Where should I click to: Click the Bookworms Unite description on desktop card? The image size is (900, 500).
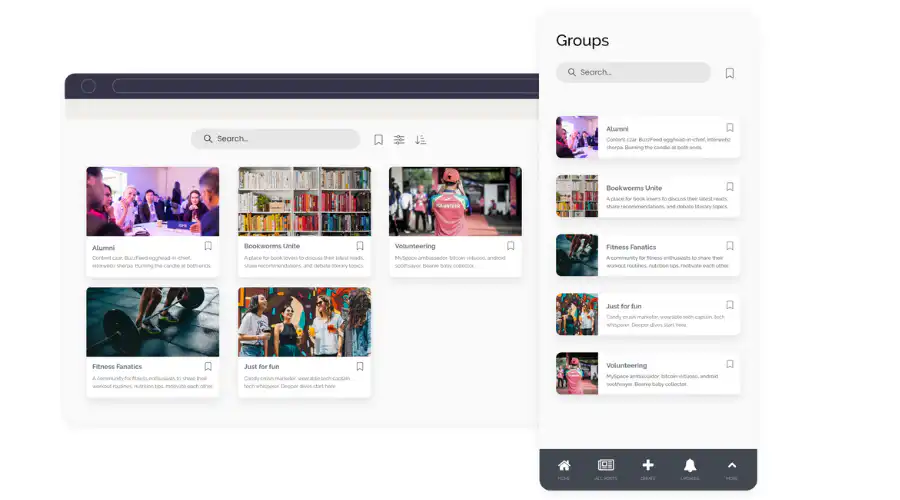[x=304, y=262]
